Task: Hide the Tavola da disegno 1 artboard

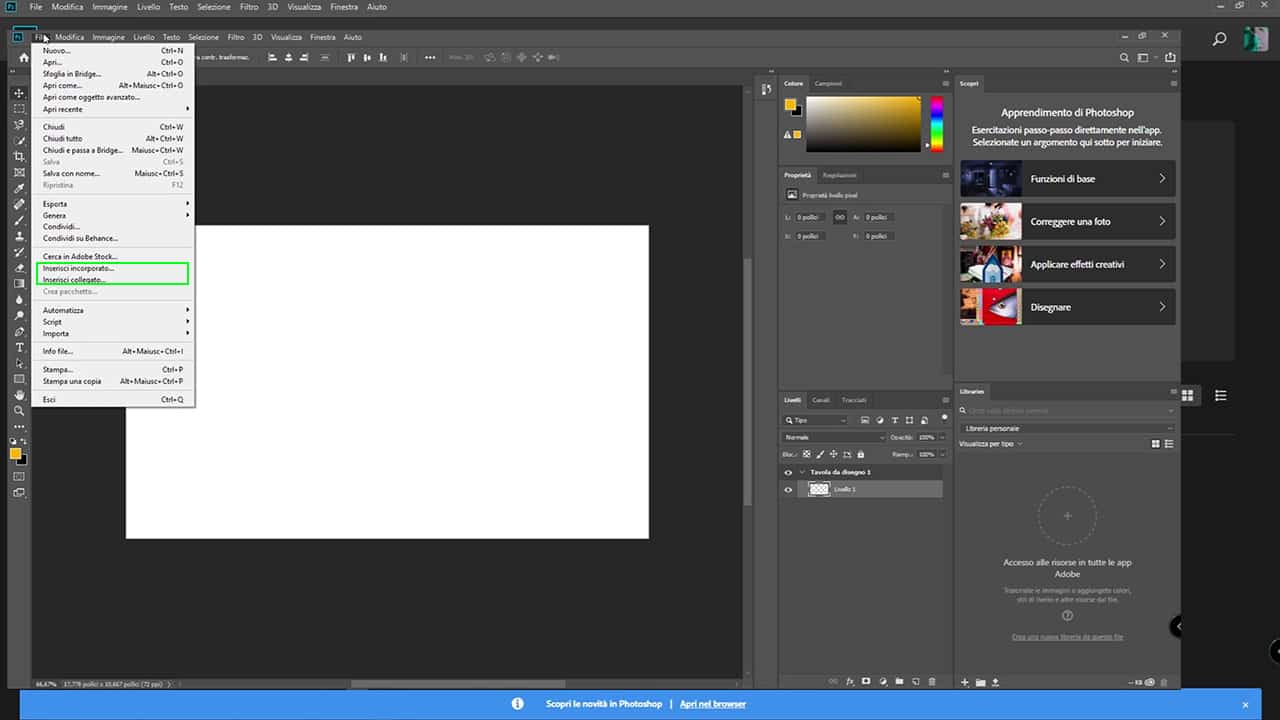Action: tap(788, 472)
